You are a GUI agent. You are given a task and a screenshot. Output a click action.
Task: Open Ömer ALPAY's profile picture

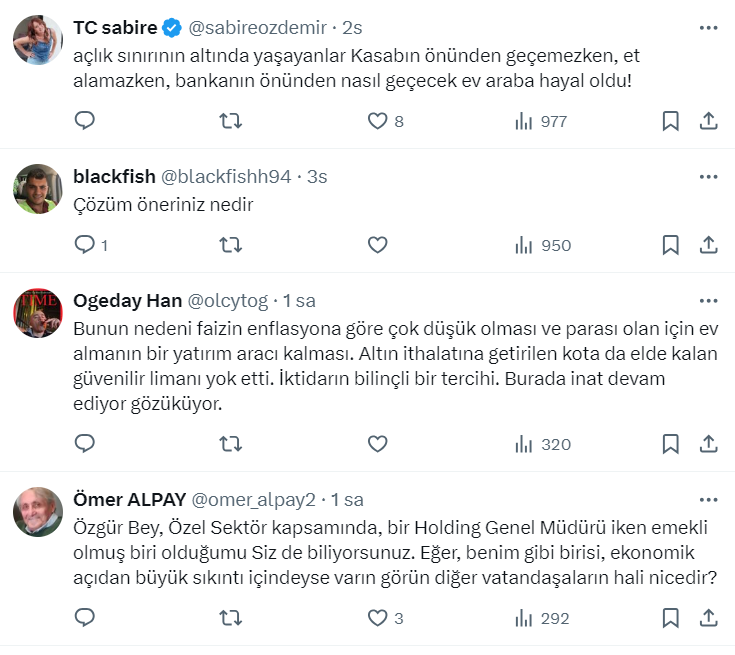point(38,511)
